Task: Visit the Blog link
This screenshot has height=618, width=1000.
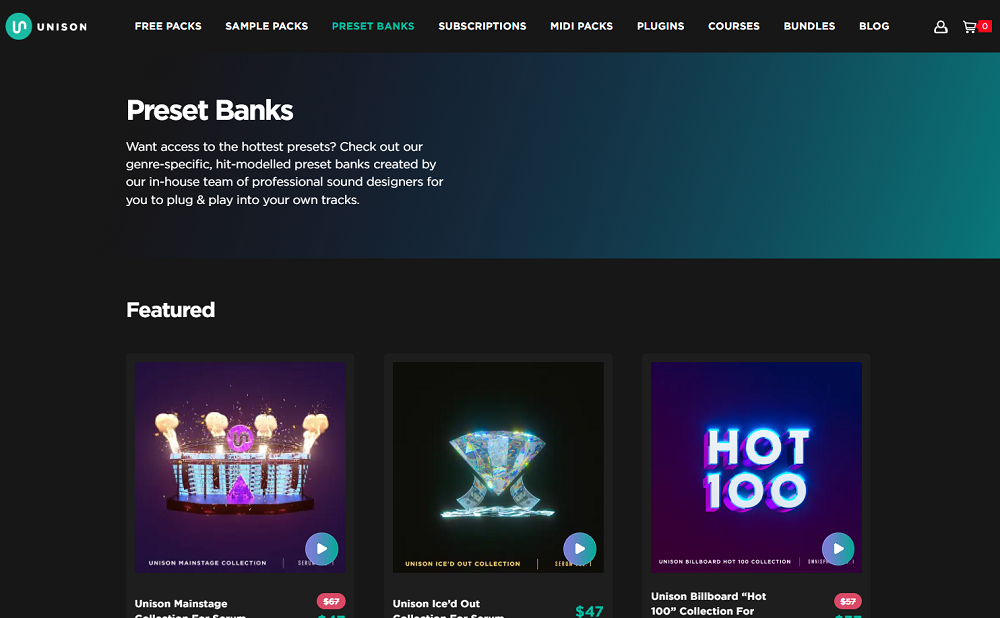Action: click(874, 26)
